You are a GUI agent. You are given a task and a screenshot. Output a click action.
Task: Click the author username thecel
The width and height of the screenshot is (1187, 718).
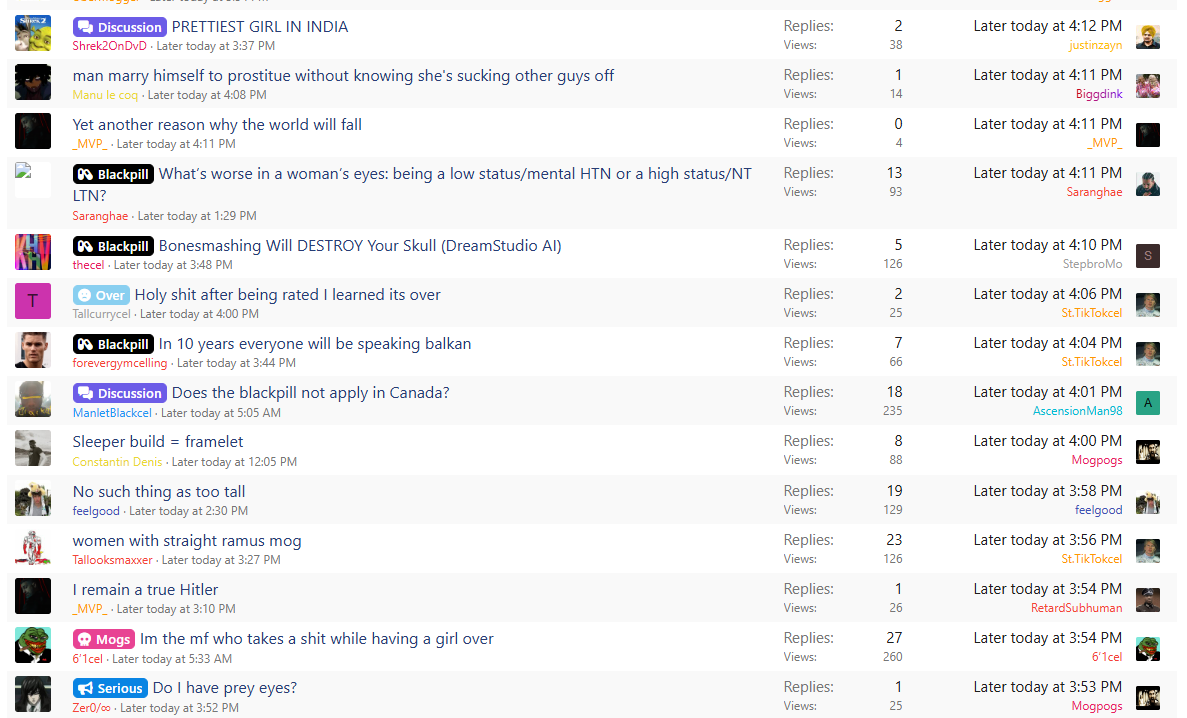tap(88, 265)
